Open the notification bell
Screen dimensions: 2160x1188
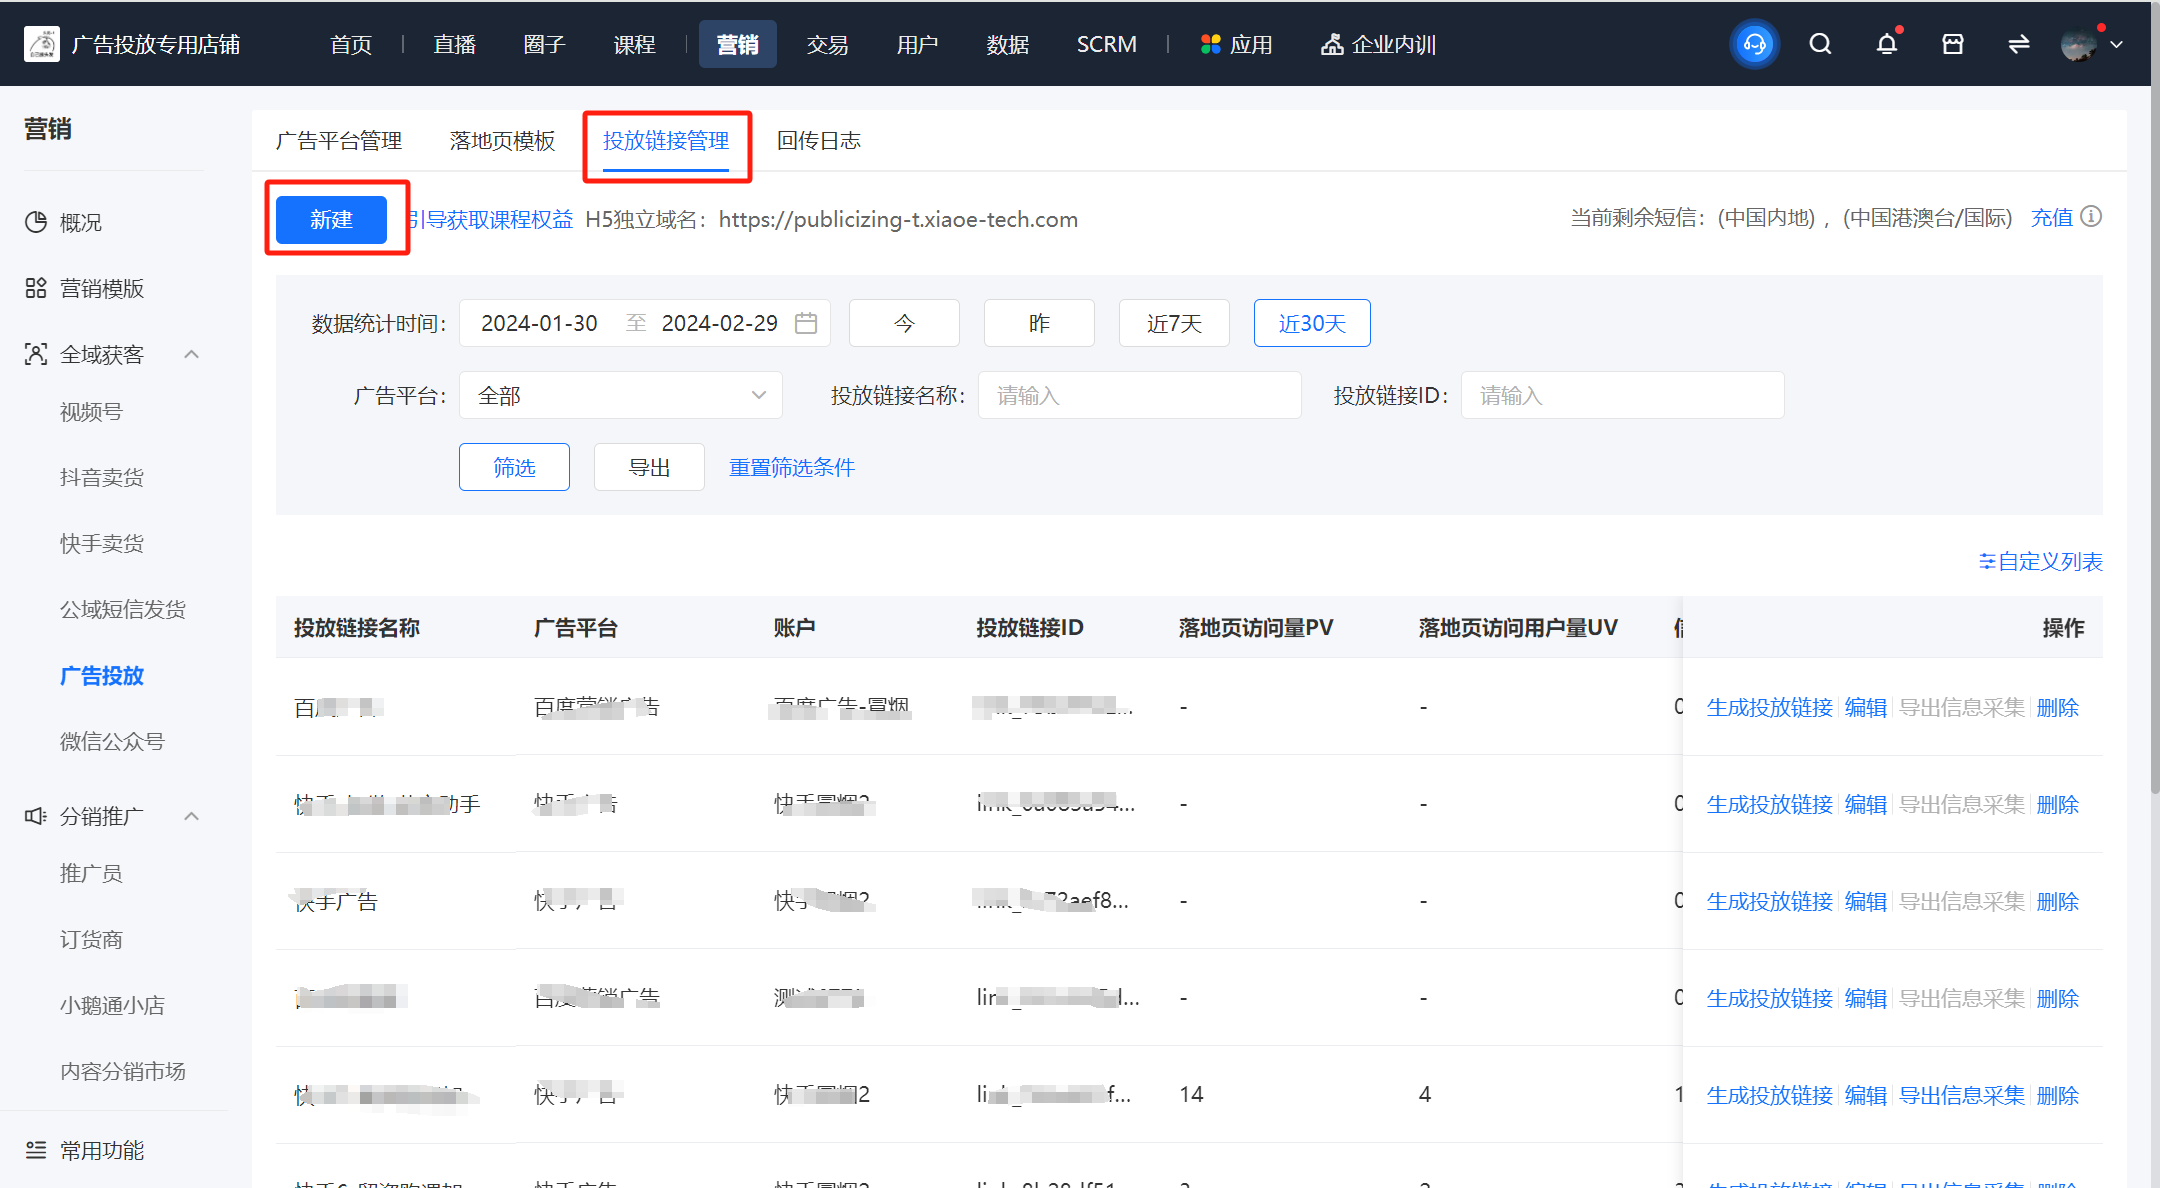[x=1886, y=44]
